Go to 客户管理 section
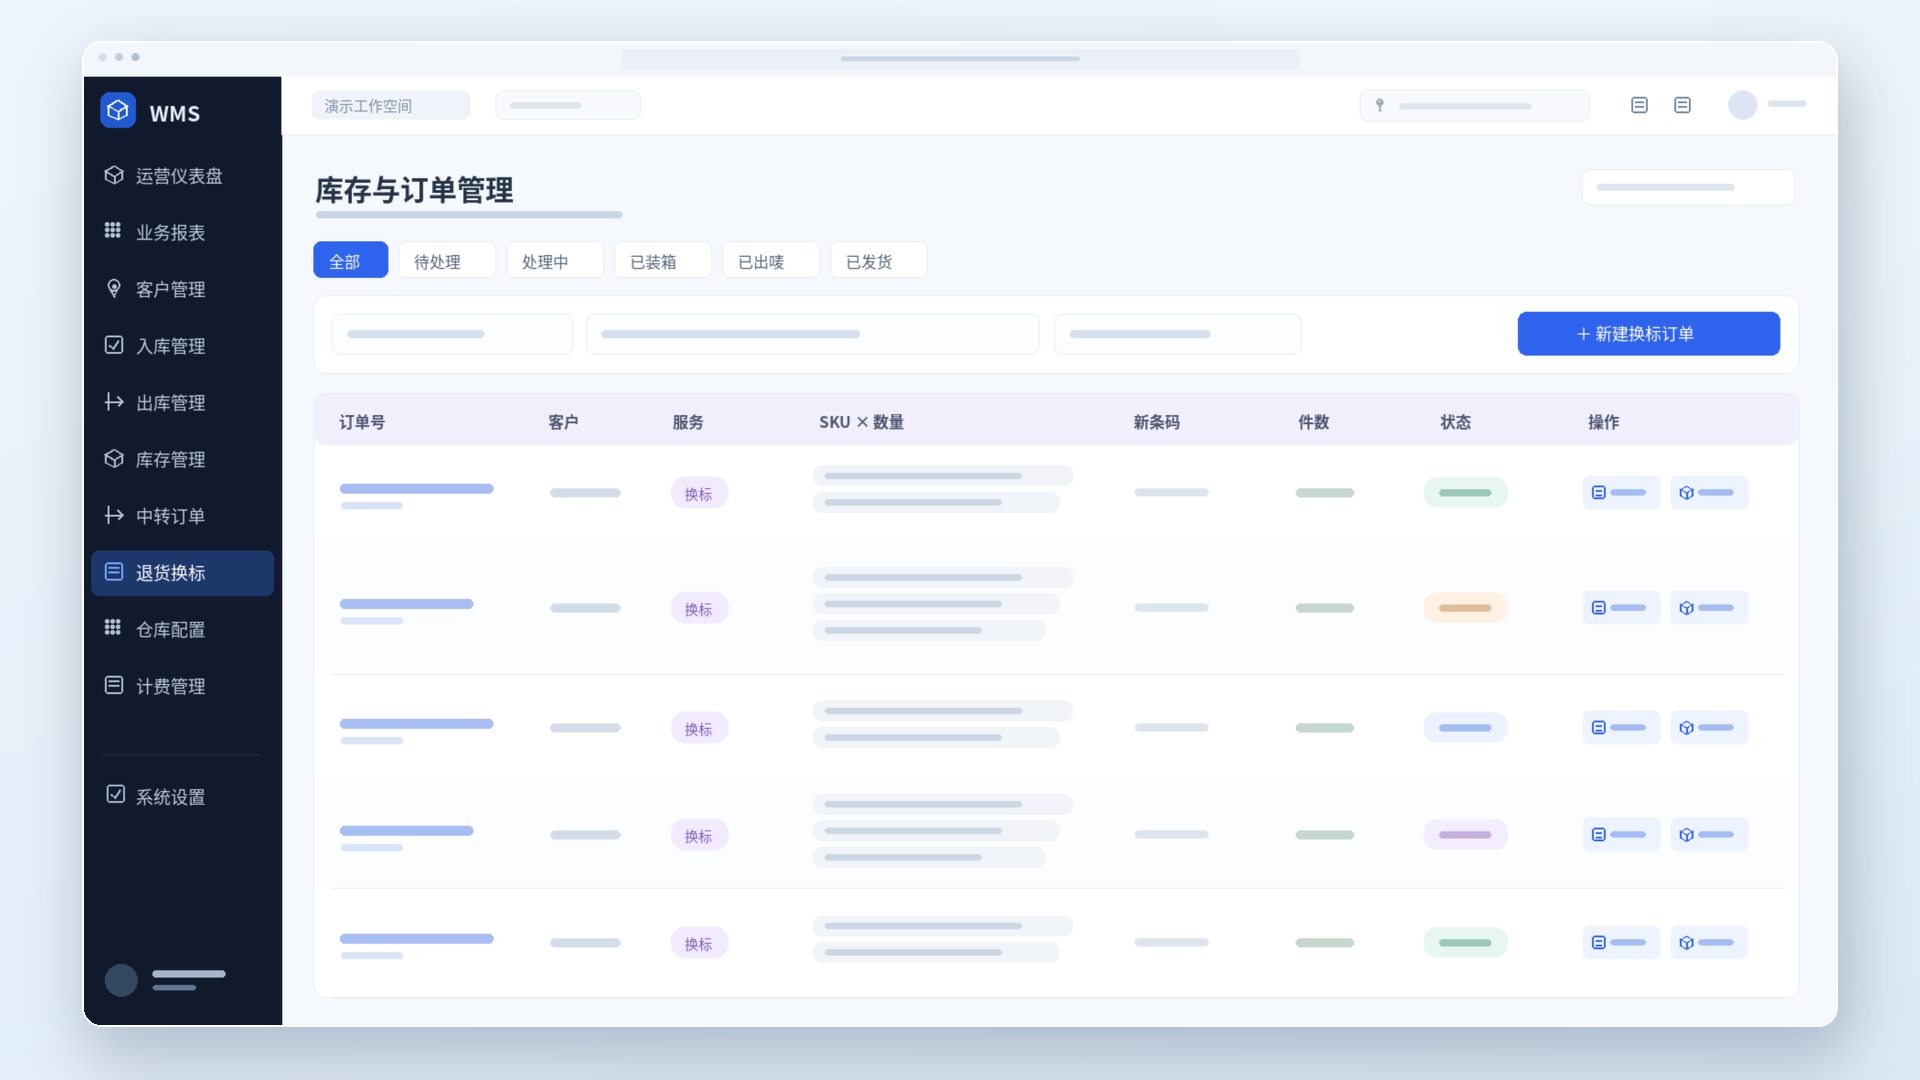This screenshot has height=1080, width=1920. click(x=182, y=289)
